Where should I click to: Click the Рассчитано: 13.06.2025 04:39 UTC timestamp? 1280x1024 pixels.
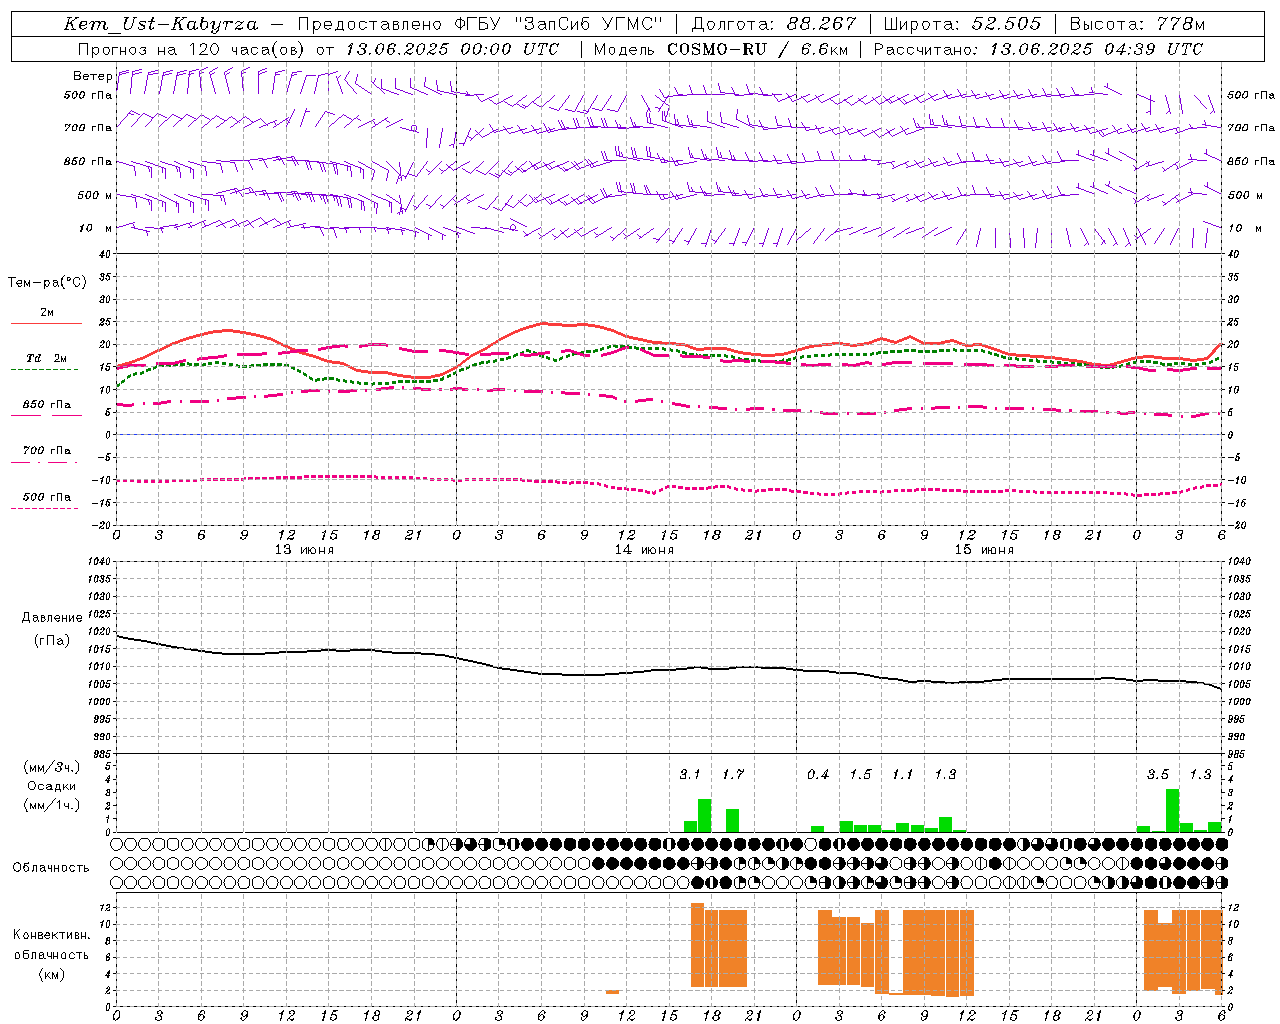1039,49
